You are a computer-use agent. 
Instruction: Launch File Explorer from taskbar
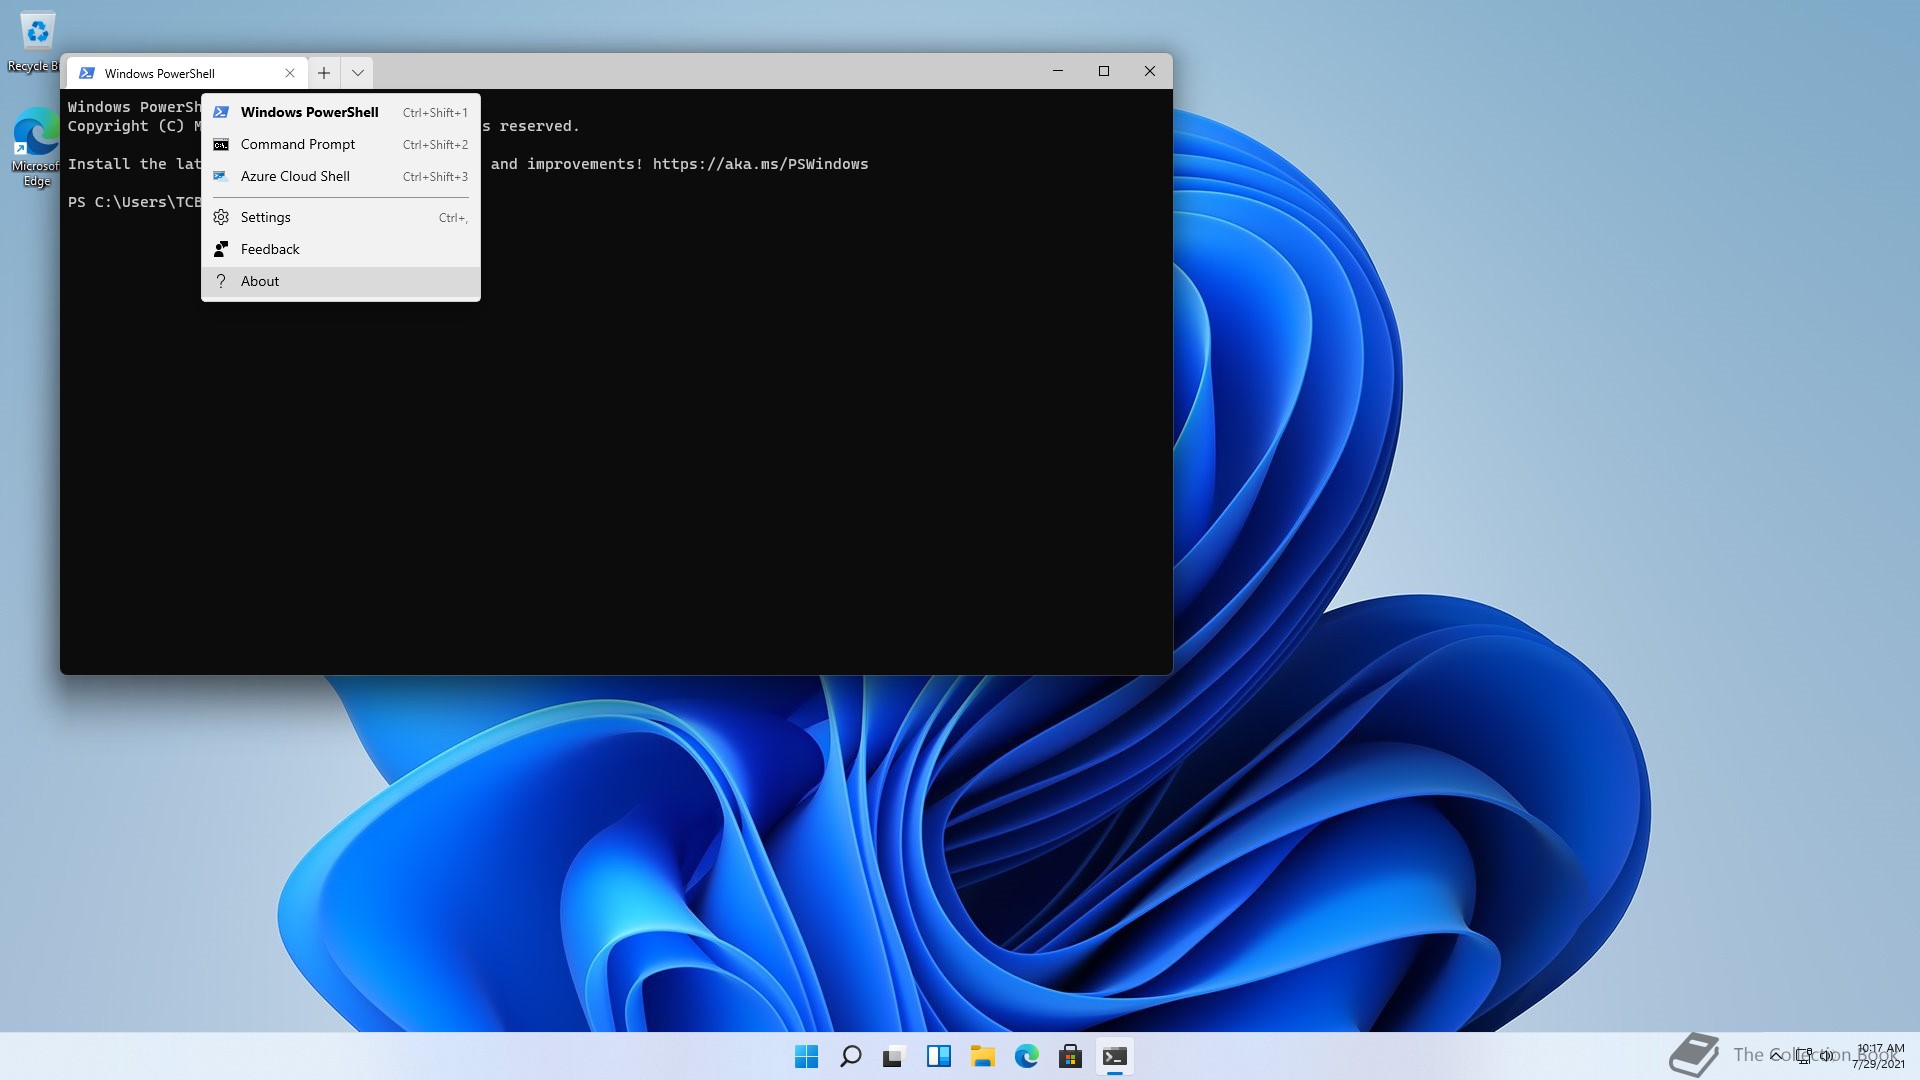click(982, 1056)
